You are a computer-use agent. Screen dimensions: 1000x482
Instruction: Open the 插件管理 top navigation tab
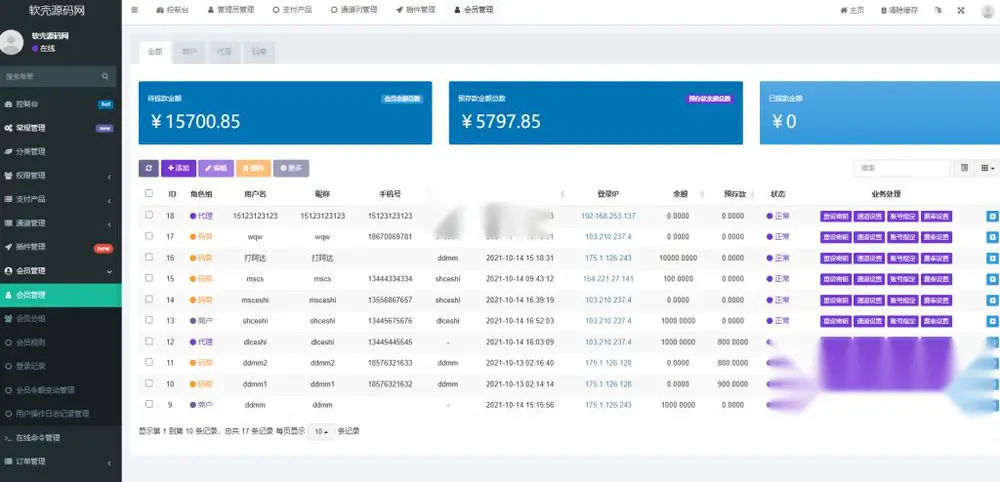point(415,10)
